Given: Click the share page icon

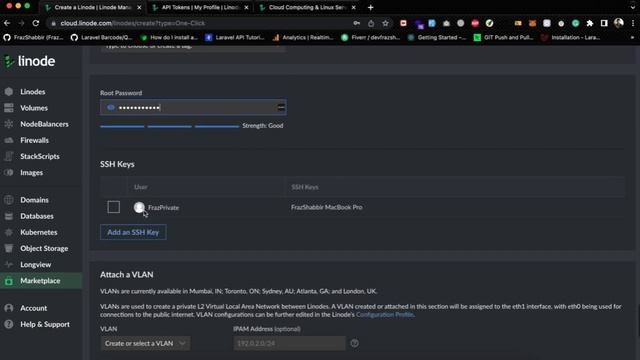Looking at the screenshot, I should (x=371, y=23).
